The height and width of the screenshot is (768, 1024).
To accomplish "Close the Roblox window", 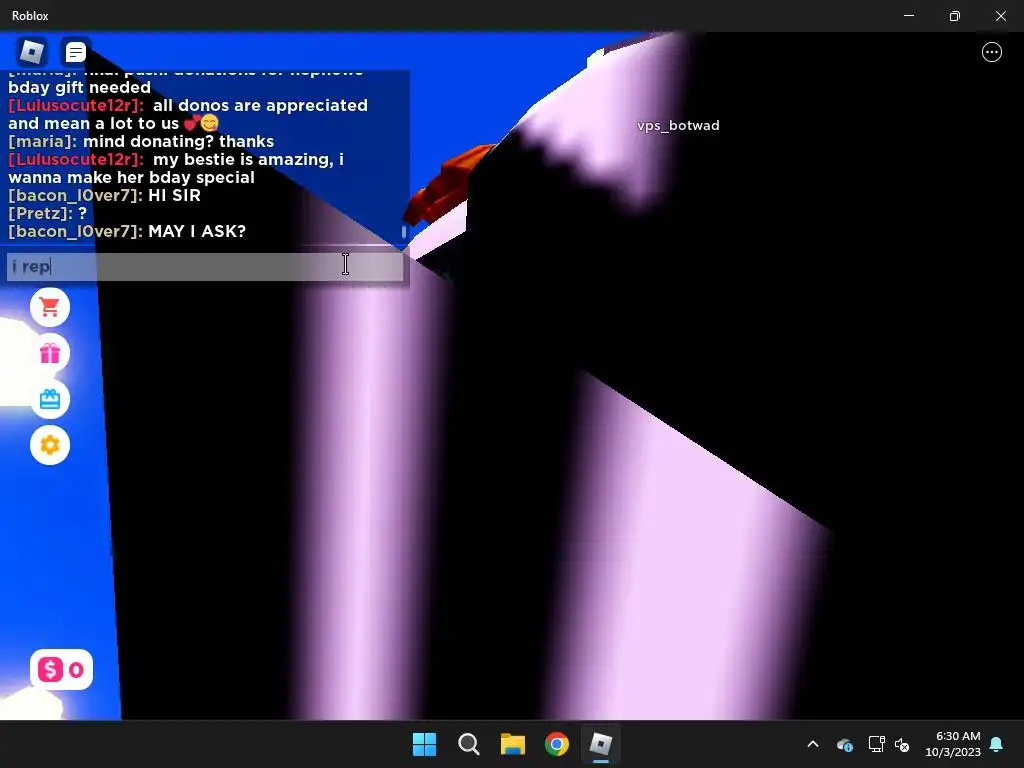I will pos(1000,16).
